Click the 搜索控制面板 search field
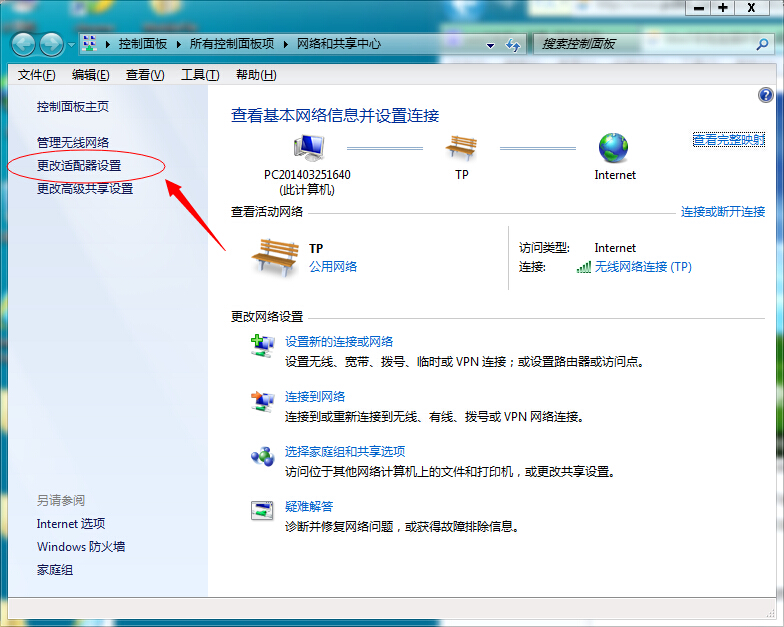Viewport: 784px width, 627px height. [640, 45]
